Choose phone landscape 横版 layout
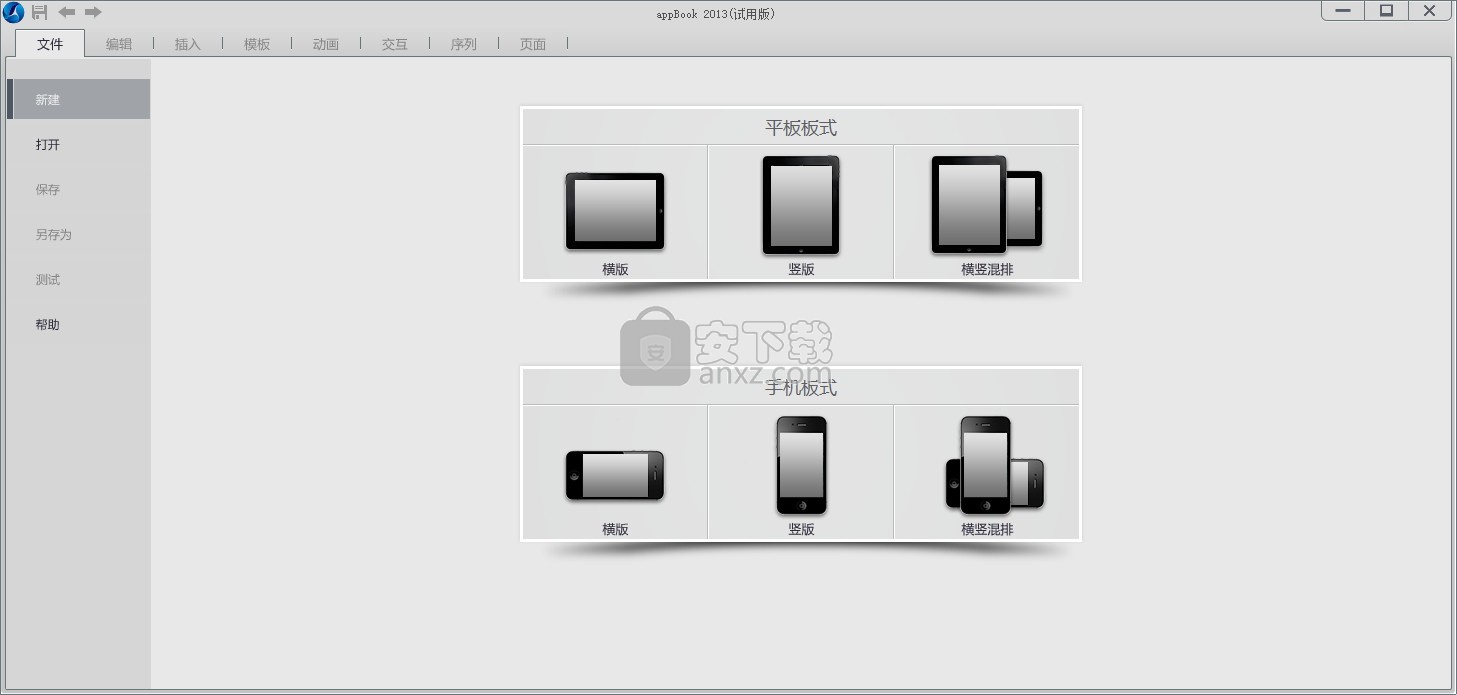This screenshot has height=695, width=1457. click(x=615, y=472)
